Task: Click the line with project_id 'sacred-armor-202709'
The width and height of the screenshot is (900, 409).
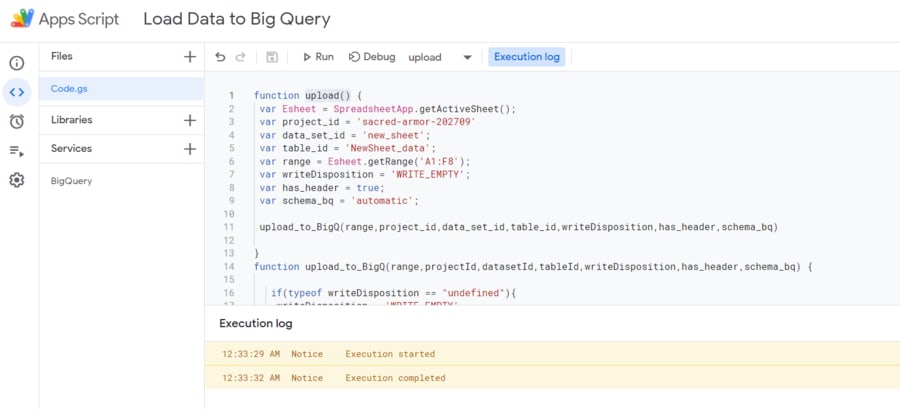Action: tap(367, 122)
